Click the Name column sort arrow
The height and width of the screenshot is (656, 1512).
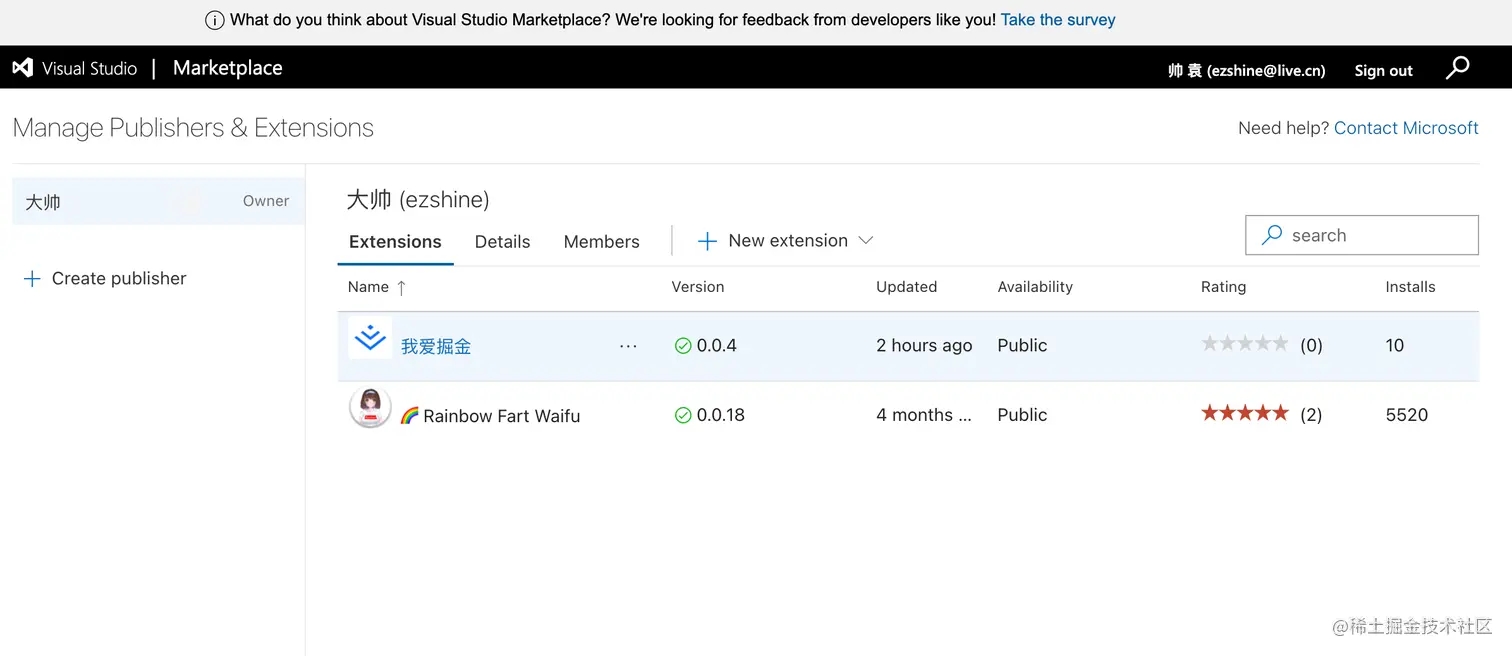point(401,287)
